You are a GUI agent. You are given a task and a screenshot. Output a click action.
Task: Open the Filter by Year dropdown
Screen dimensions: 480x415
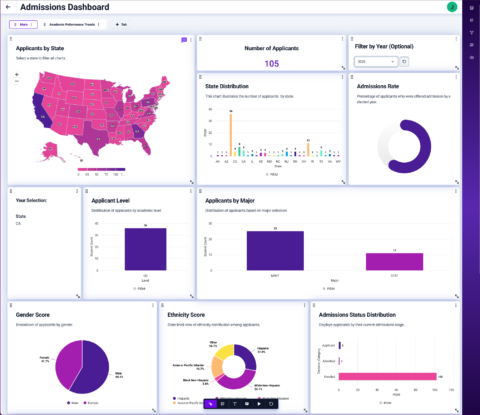tap(376, 62)
